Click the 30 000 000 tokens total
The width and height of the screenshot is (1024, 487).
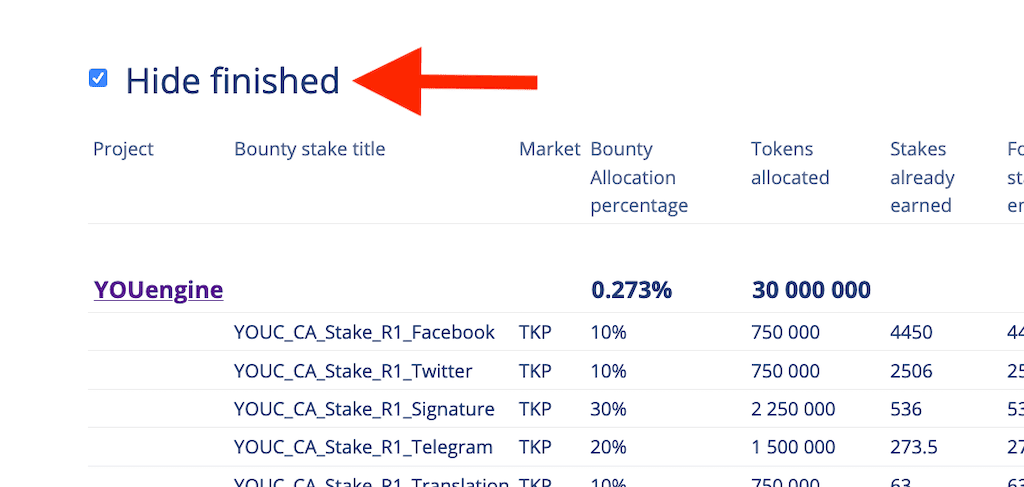pos(811,290)
